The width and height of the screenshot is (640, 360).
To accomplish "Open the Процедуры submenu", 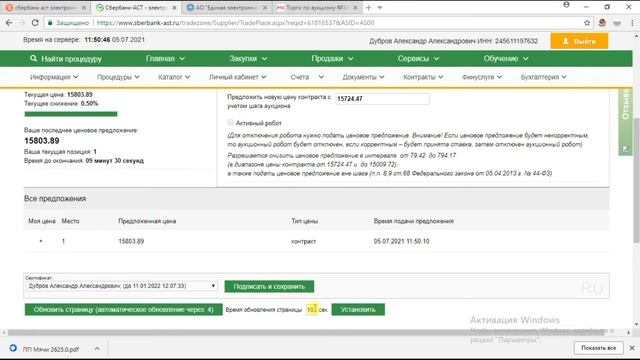I will (x=118, y=77).
